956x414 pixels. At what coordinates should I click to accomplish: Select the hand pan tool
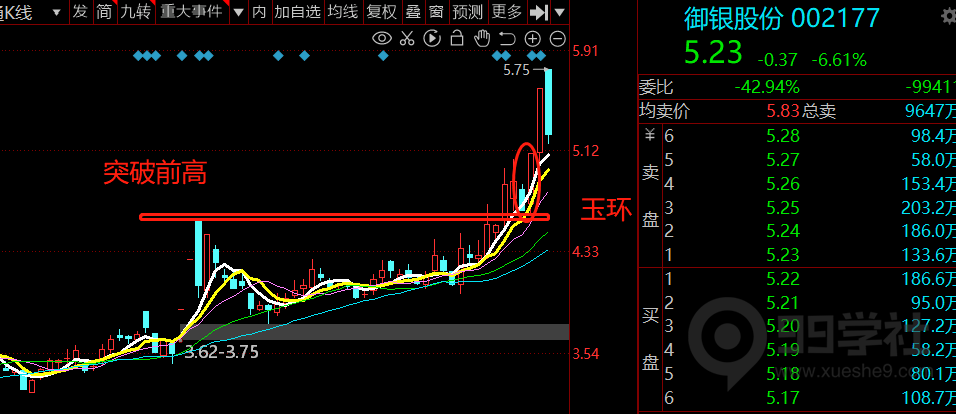point(481,38)
